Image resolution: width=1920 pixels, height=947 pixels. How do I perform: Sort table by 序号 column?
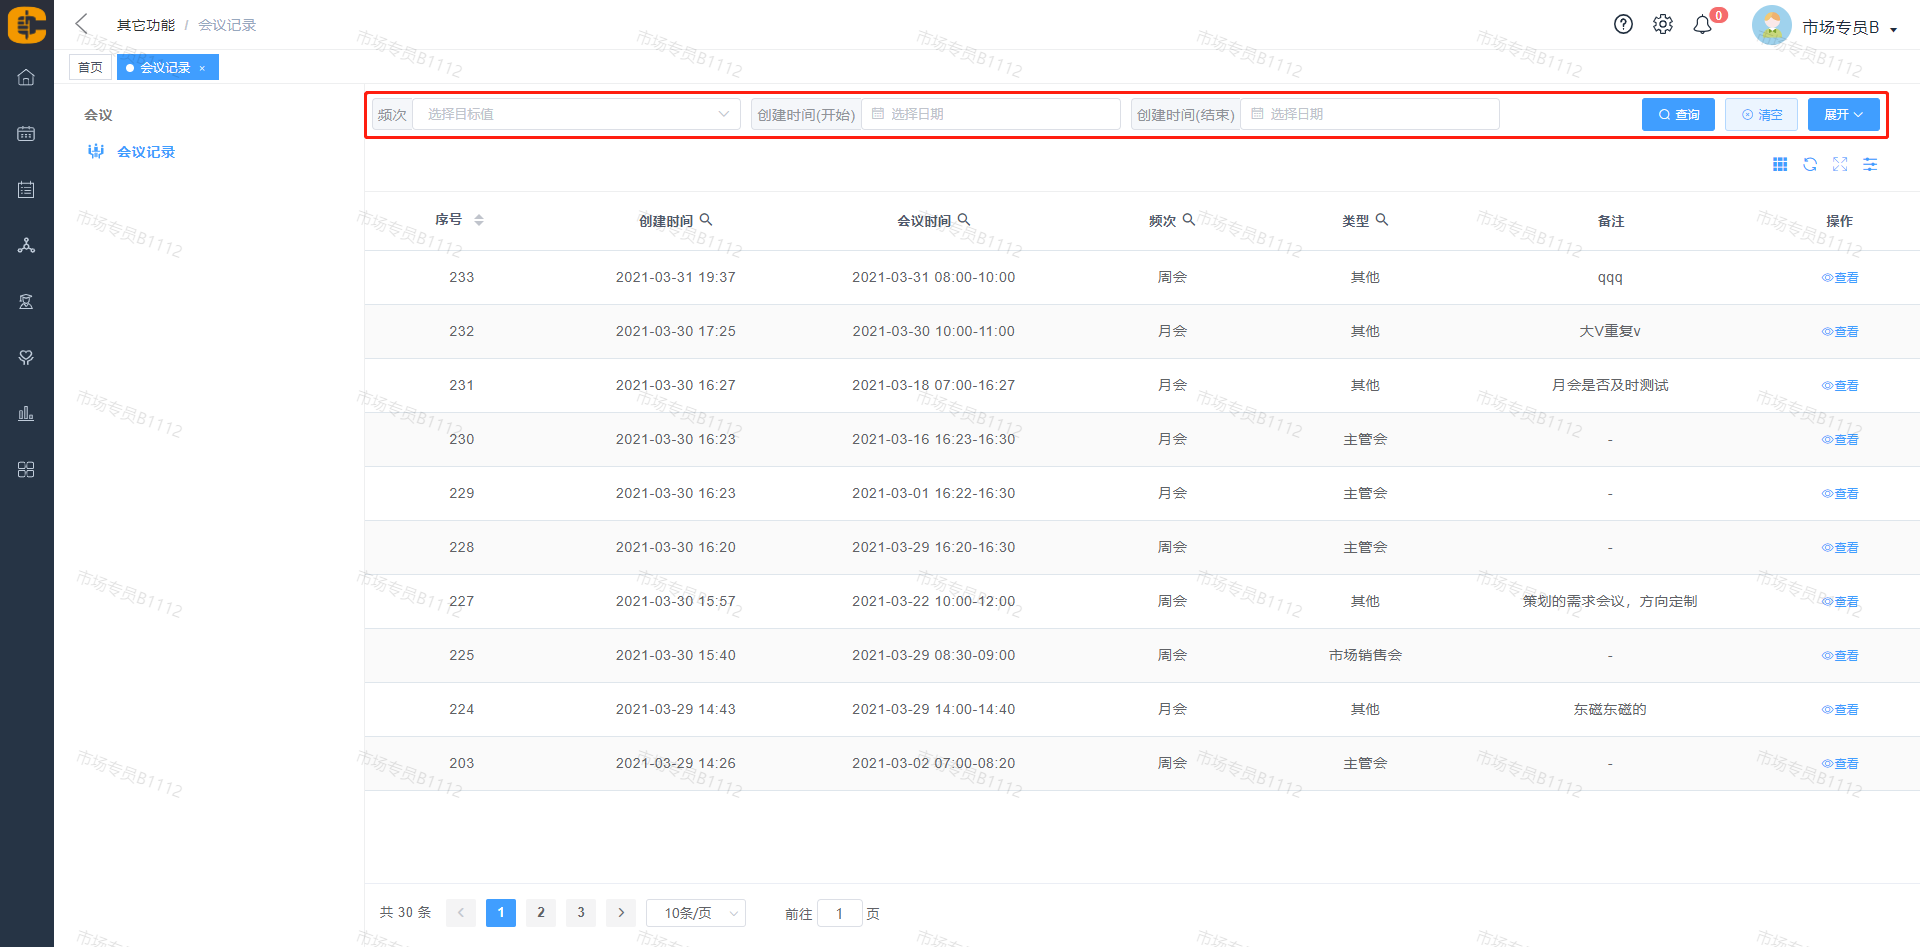[x=478, y=220]
